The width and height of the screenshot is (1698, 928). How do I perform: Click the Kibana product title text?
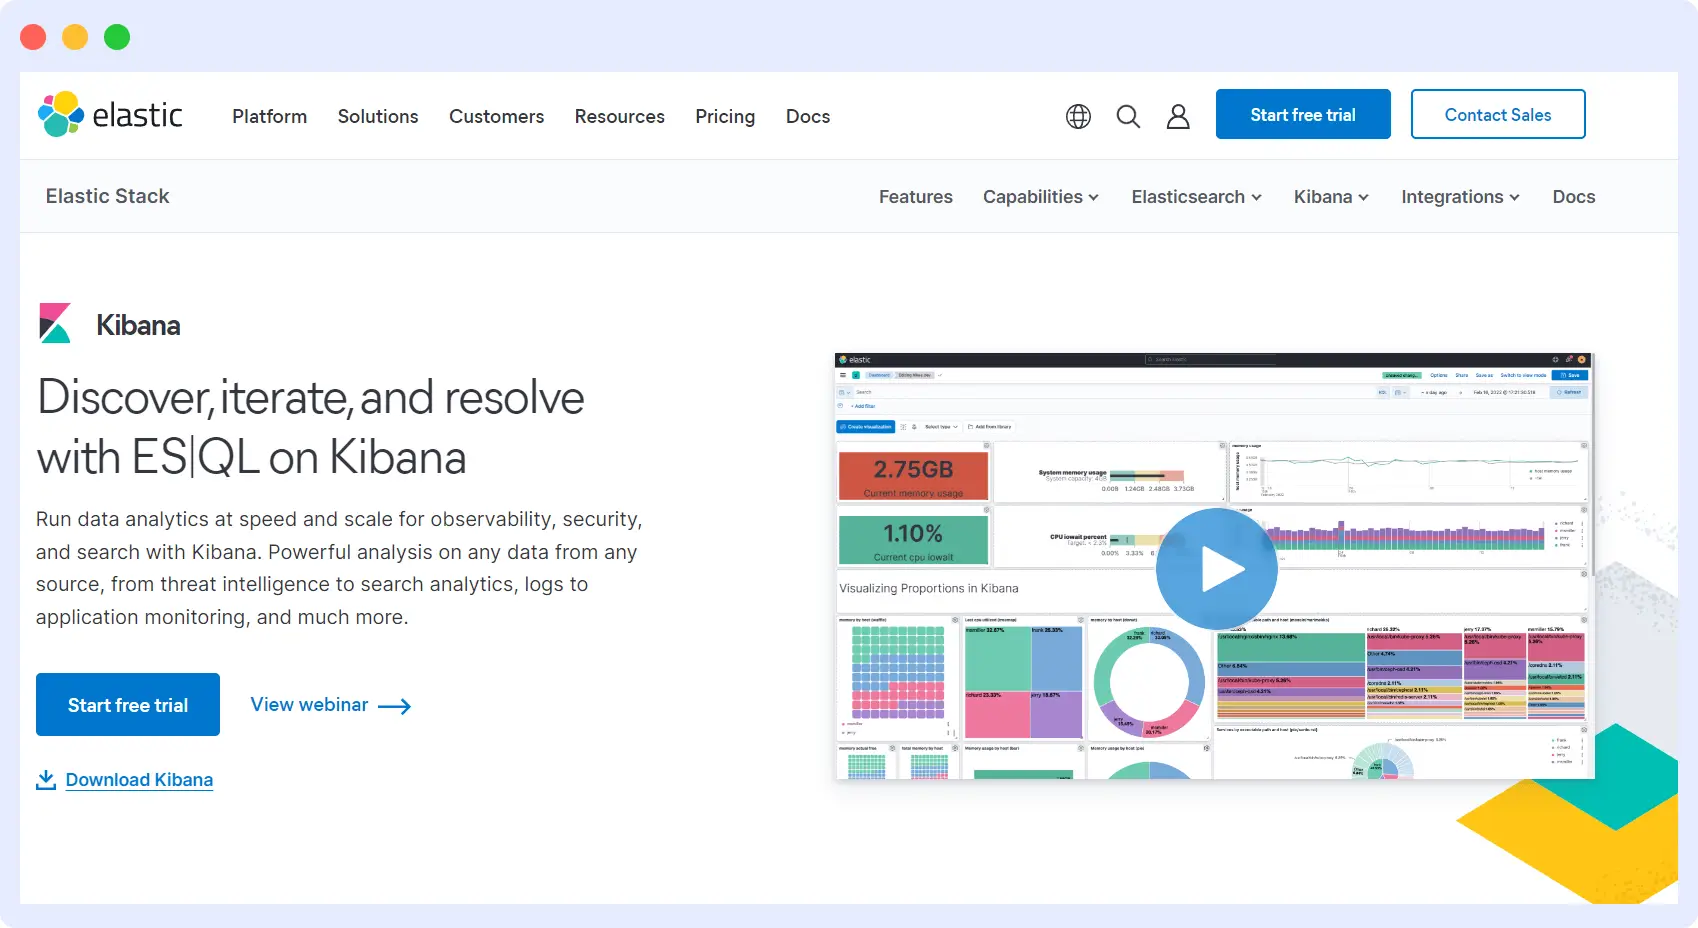(x=138, y=325)
